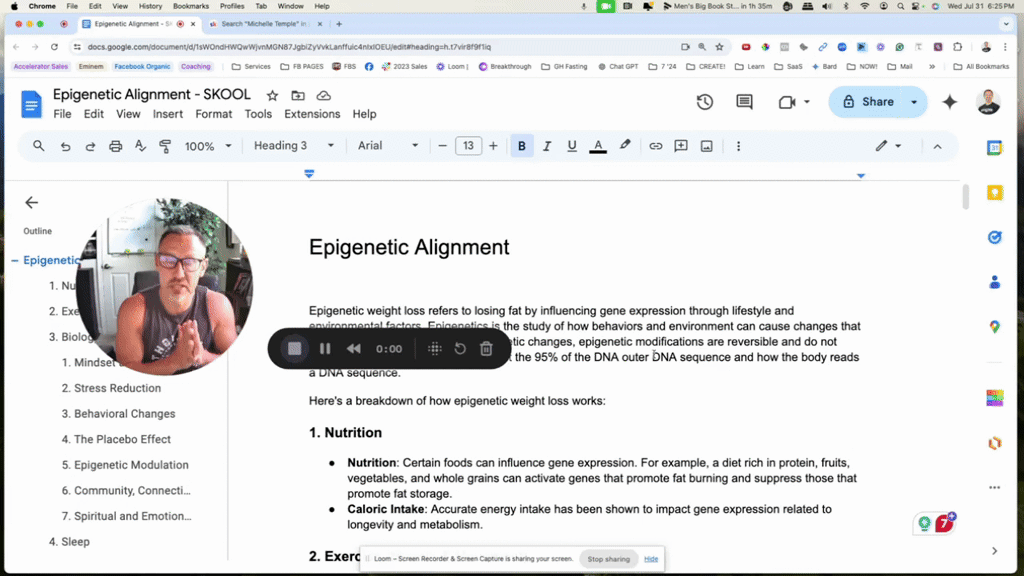This screenshot has height=576, width=1024.
Task: Open the text color picker
Action: [x=598, y=146]
